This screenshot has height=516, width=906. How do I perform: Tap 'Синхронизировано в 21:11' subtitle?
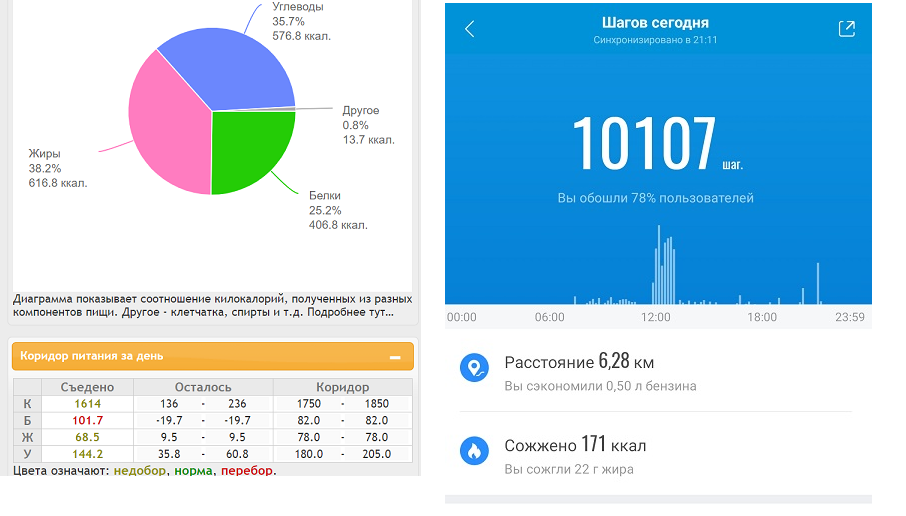click(x=655, y=40)
